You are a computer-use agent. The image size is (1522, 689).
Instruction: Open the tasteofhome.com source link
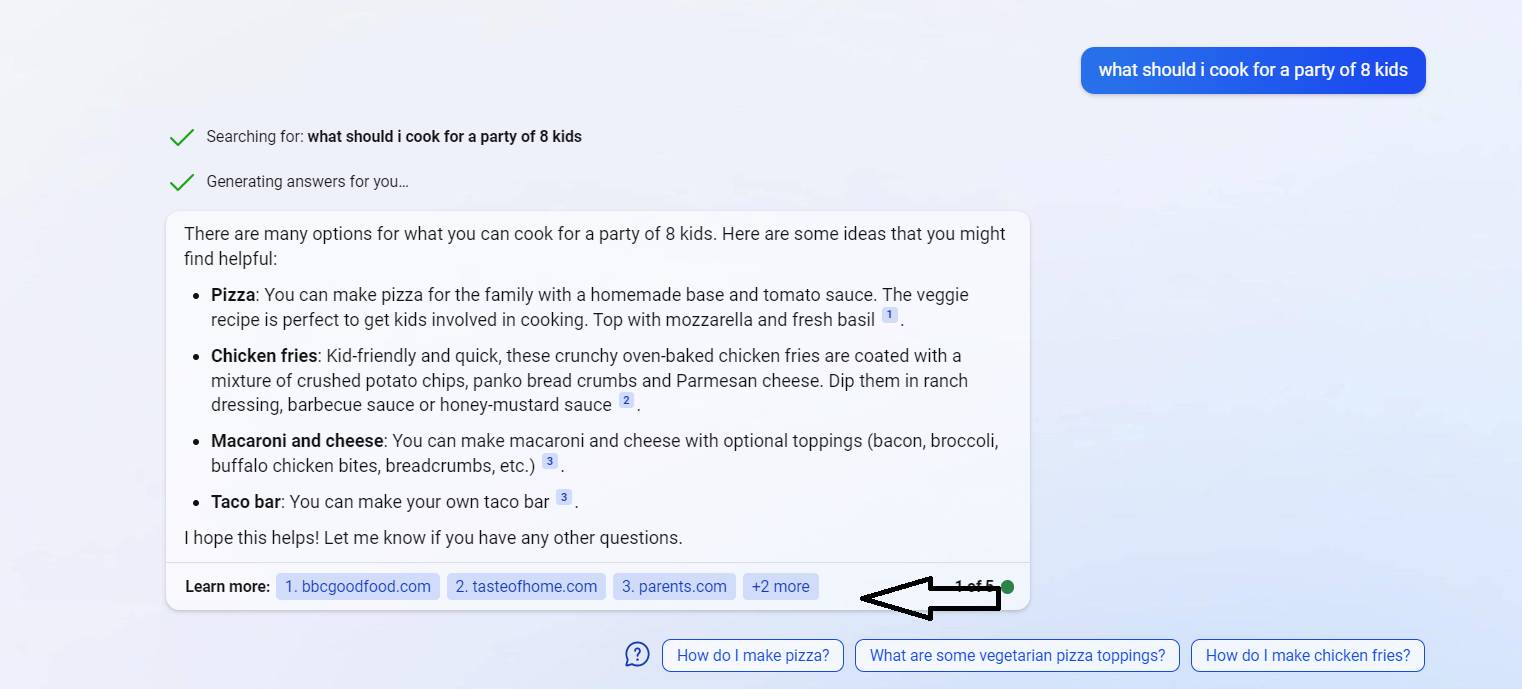click(x=526, y=587)
